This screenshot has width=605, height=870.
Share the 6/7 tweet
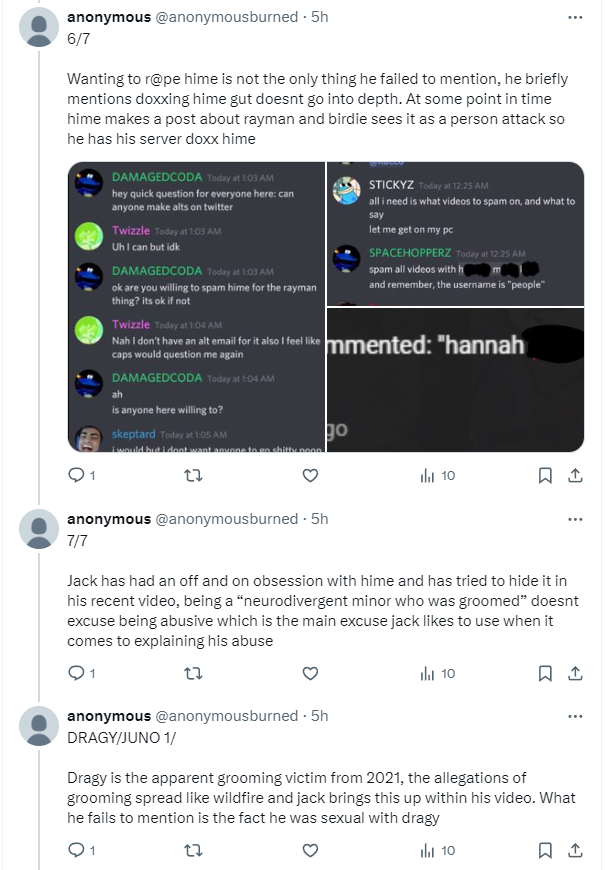(x=575, y=476)
